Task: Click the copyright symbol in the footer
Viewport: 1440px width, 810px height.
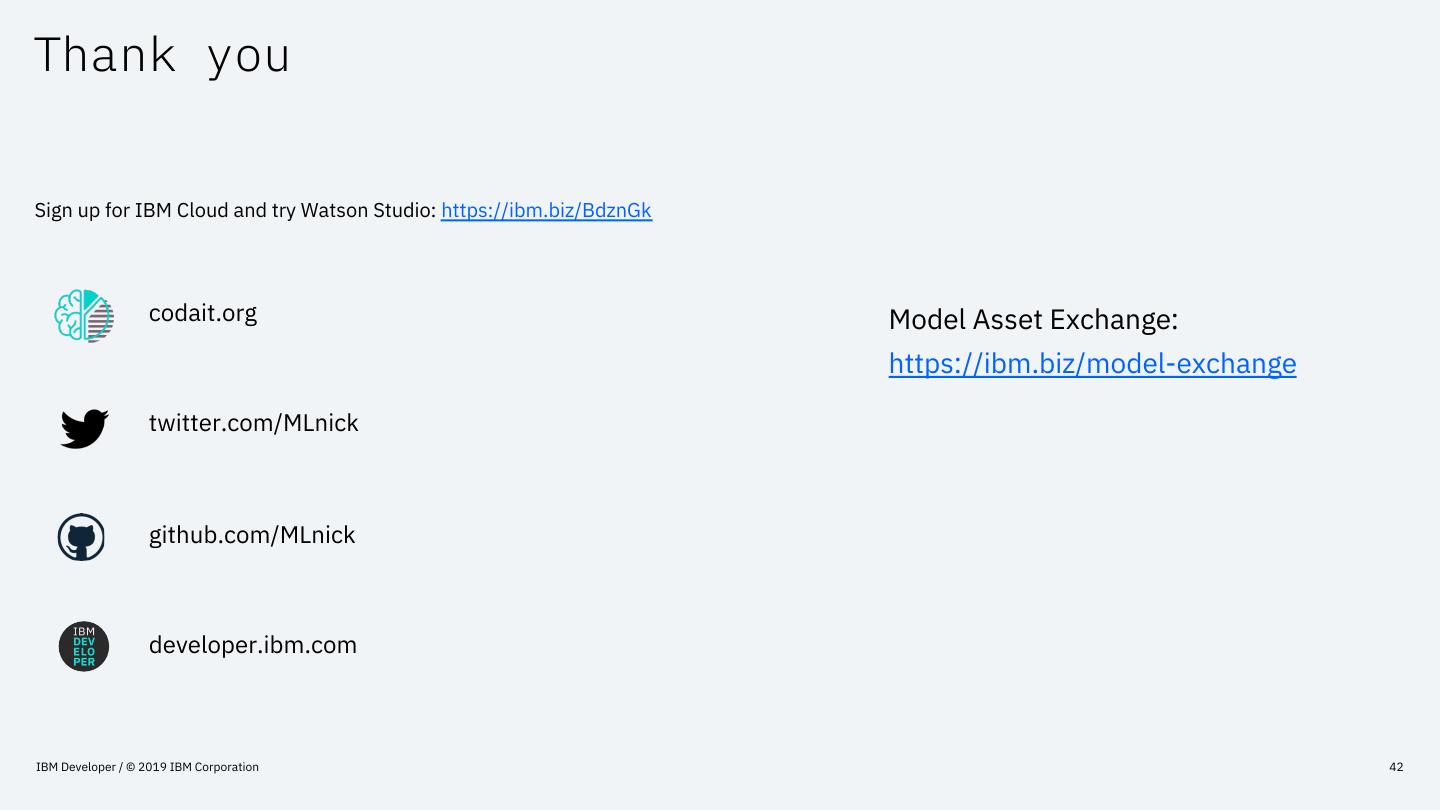Action: 130,767
